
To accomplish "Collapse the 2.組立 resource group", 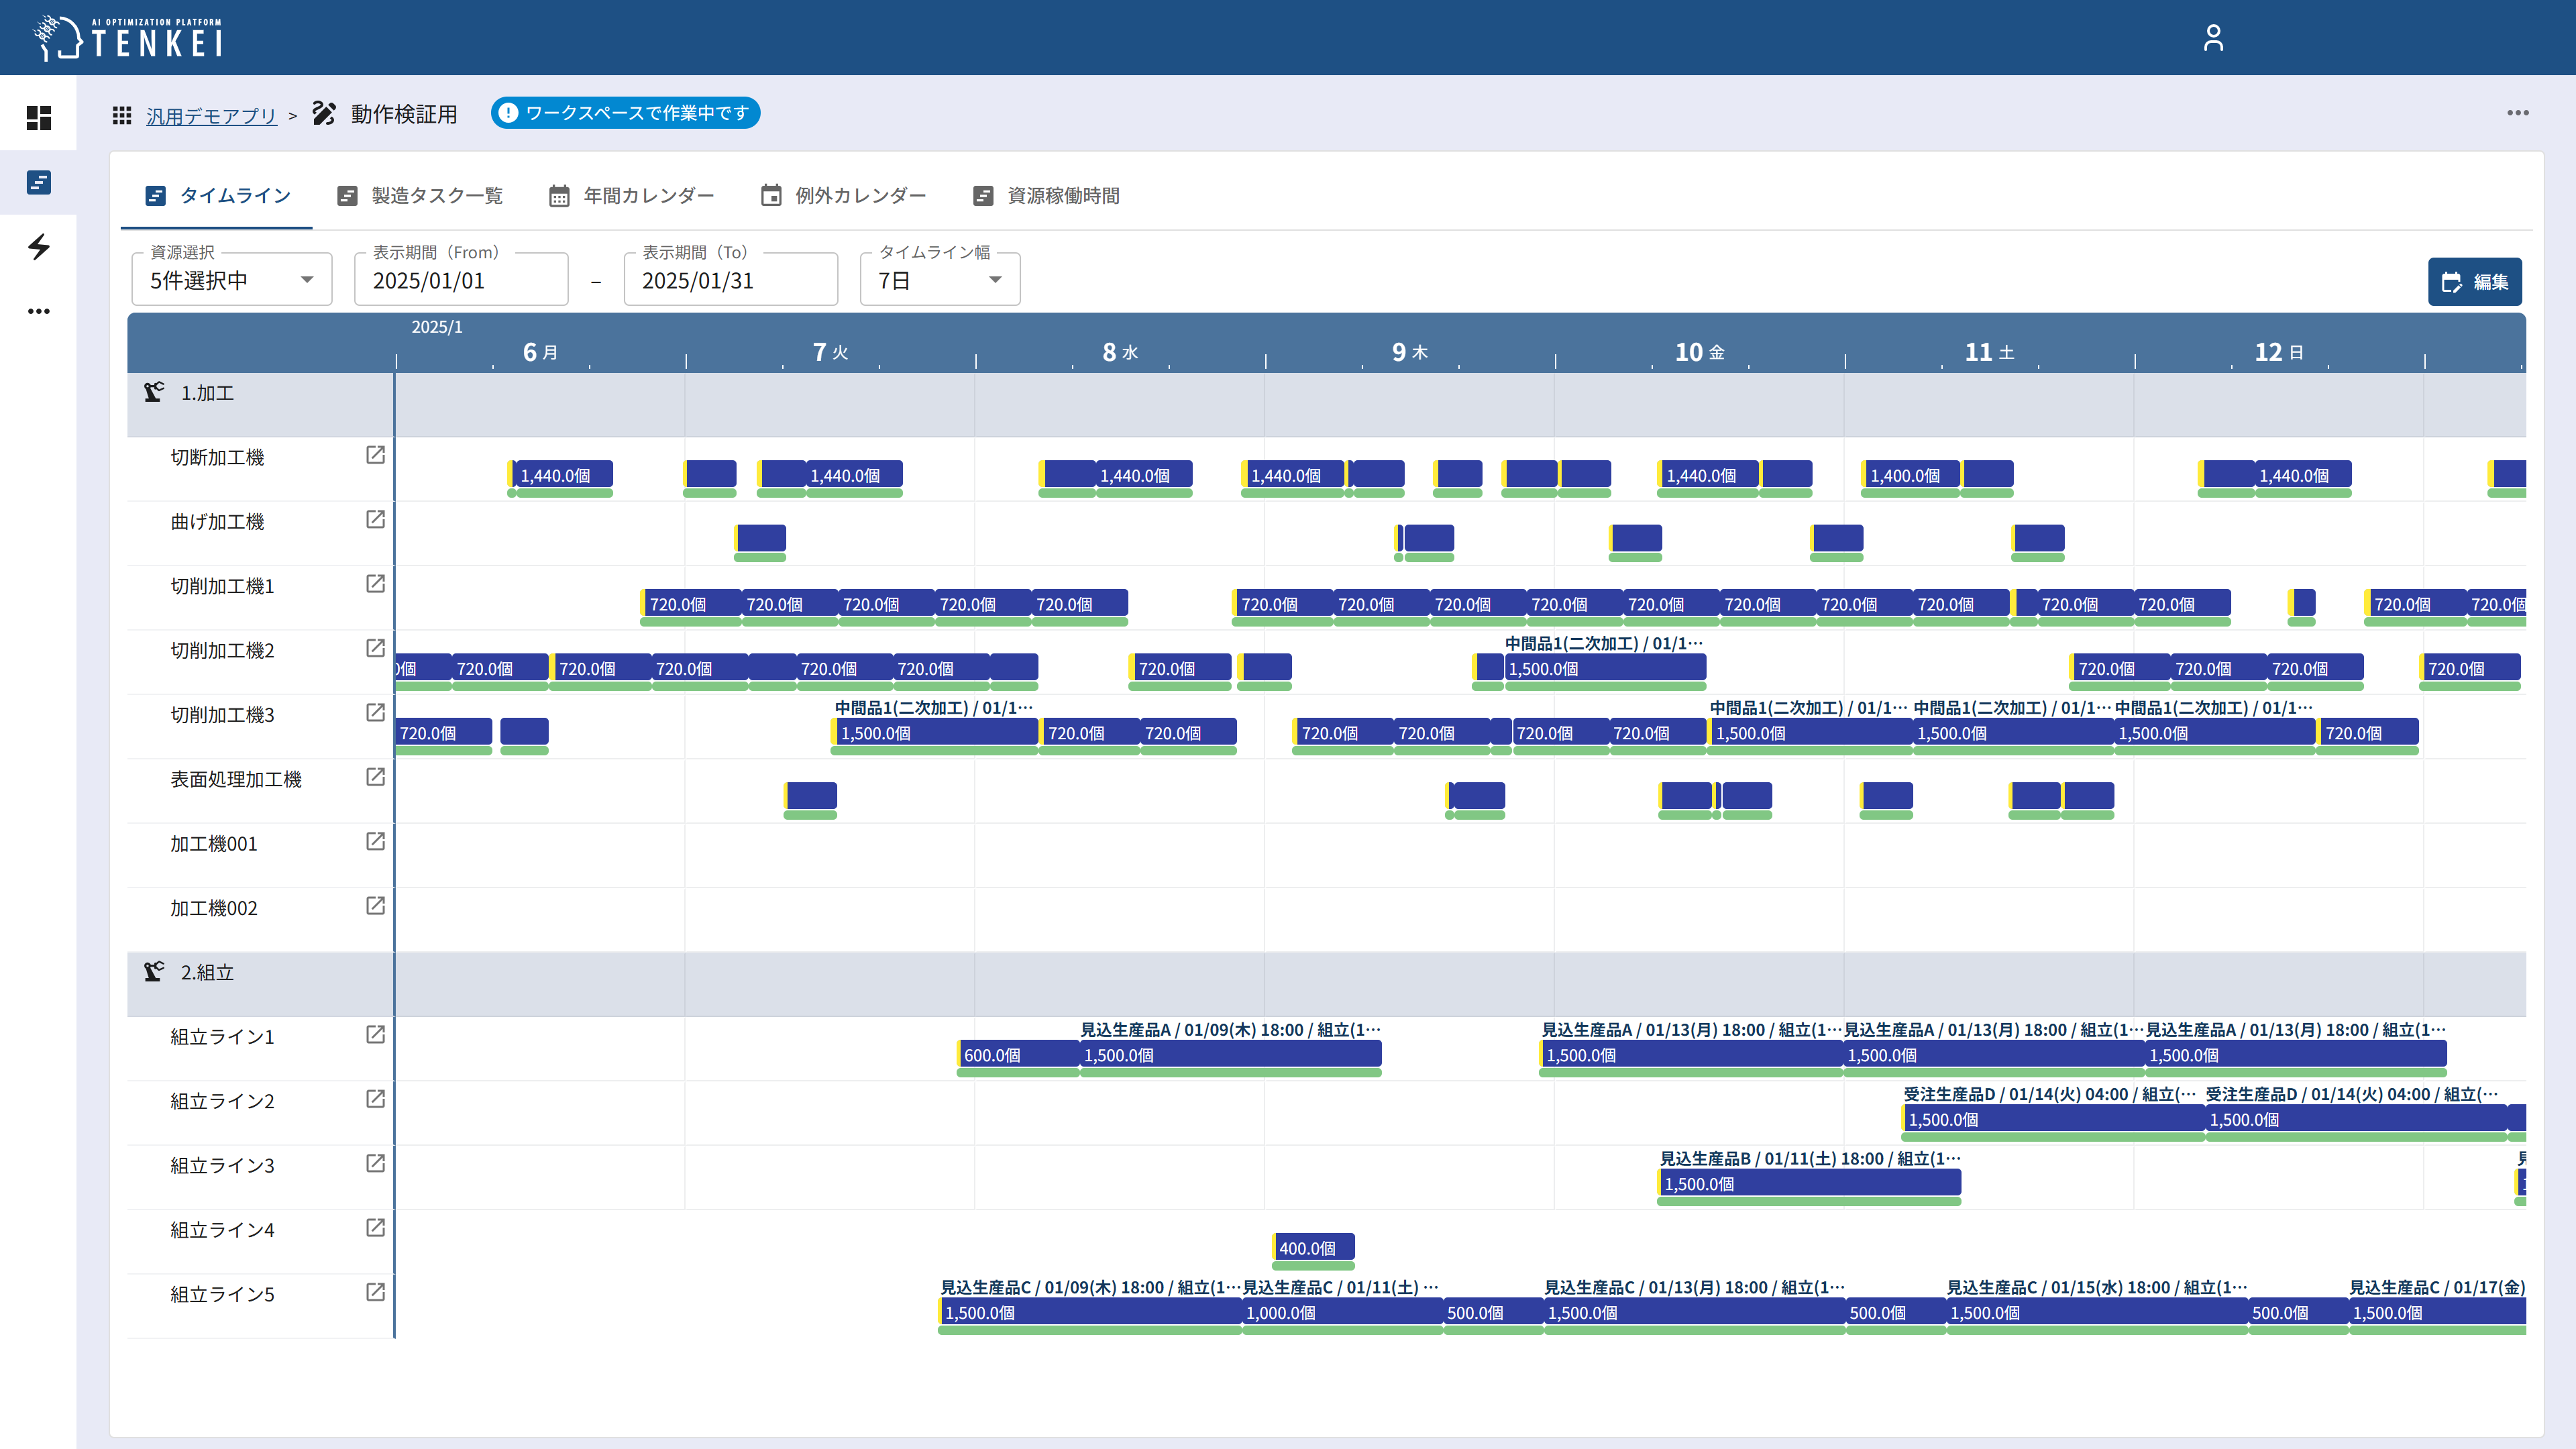I will point(206,972).
